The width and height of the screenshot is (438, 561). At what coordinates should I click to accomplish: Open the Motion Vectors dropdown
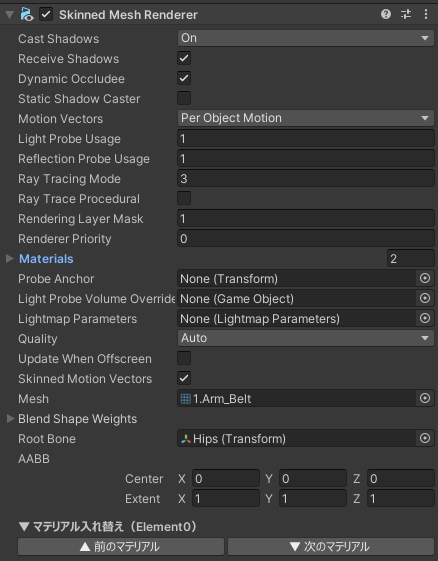pyautogui.click(x=306, y=118)
